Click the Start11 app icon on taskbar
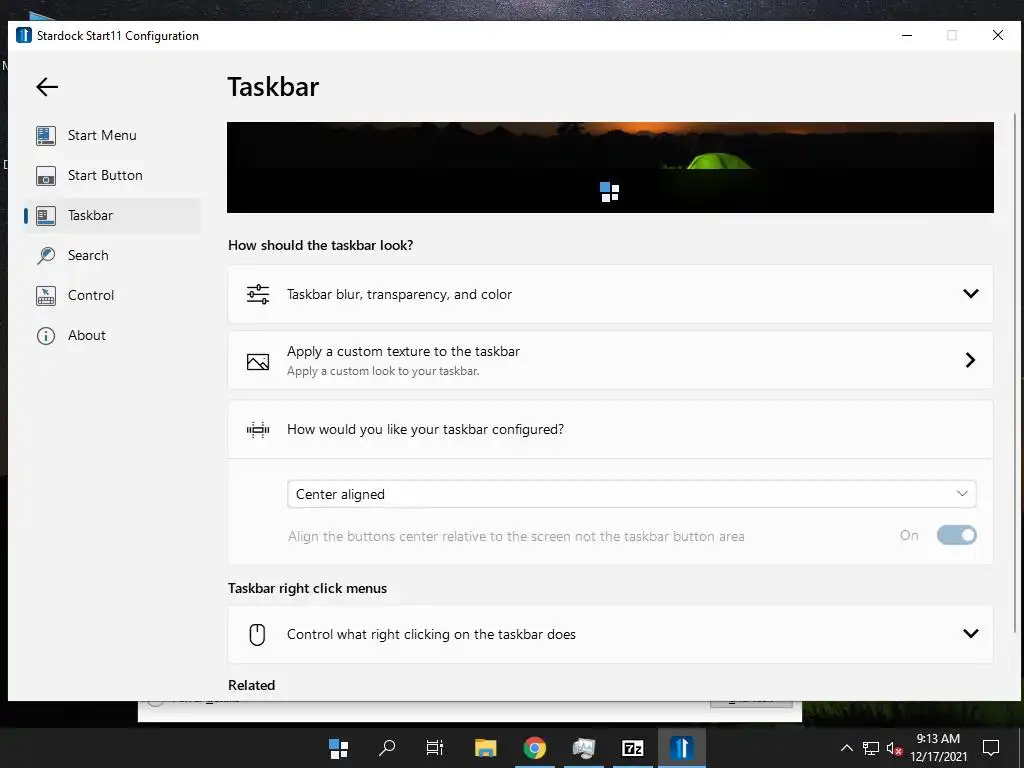 tap(681, 748)
